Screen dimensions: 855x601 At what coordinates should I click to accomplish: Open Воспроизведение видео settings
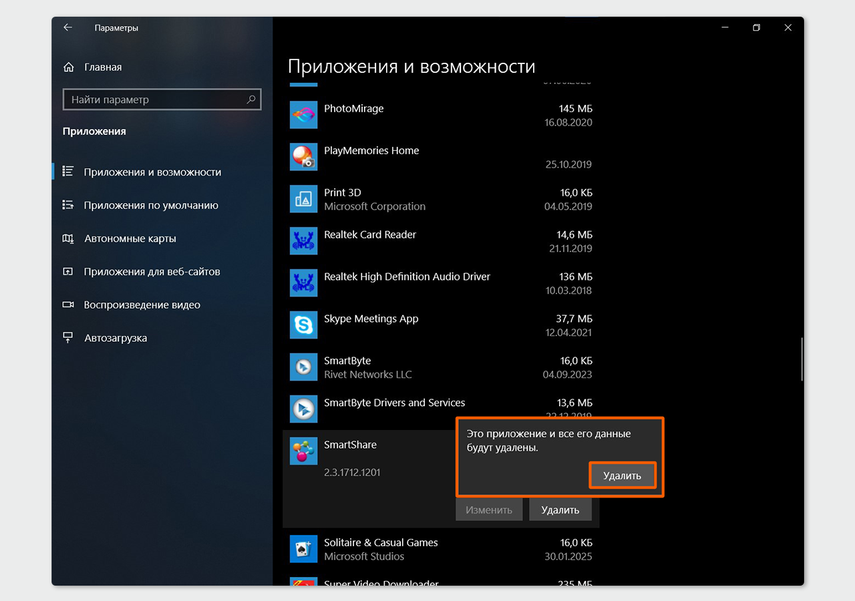[x=141, y=305]
